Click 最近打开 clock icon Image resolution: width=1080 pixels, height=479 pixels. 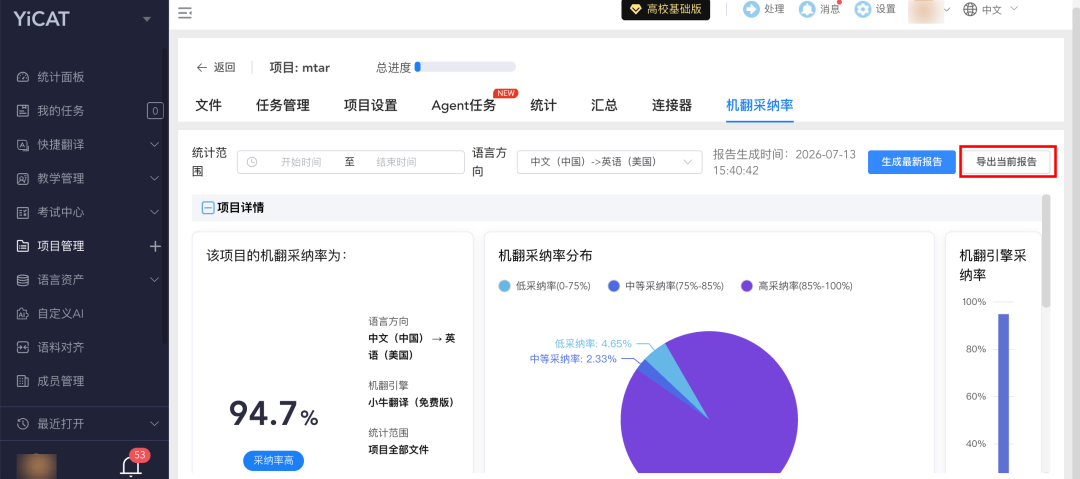coord(23,423)
